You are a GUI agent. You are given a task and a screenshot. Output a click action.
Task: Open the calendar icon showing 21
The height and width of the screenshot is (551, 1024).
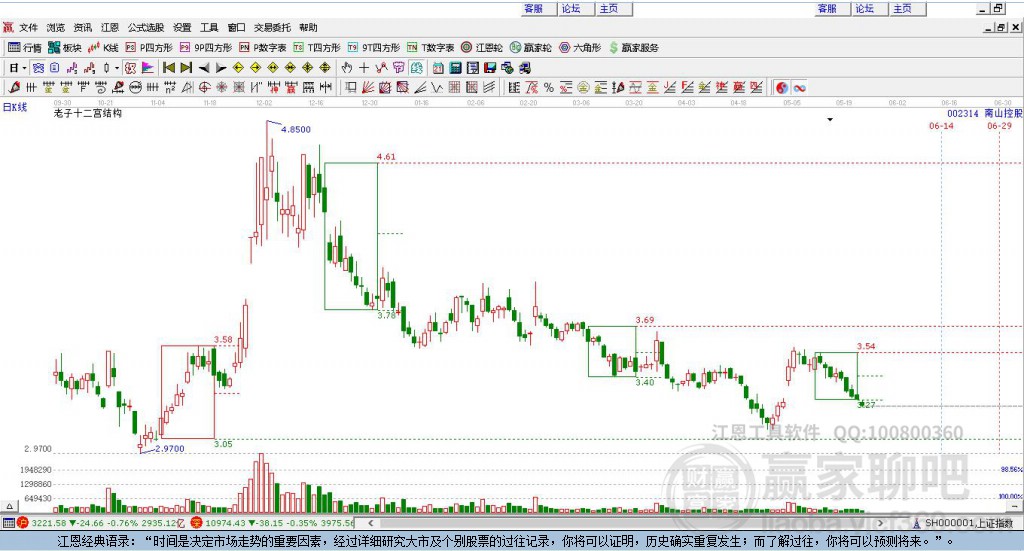click(x=438, y=68)
